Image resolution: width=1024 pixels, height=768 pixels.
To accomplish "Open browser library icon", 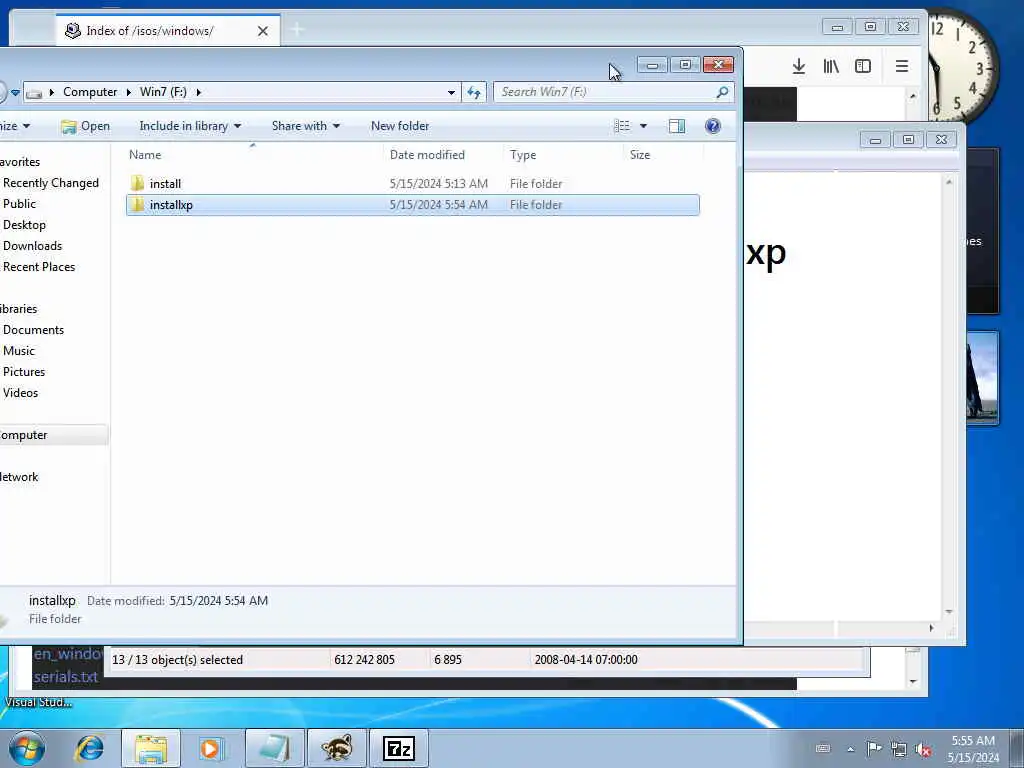I will tap(831, 66).
